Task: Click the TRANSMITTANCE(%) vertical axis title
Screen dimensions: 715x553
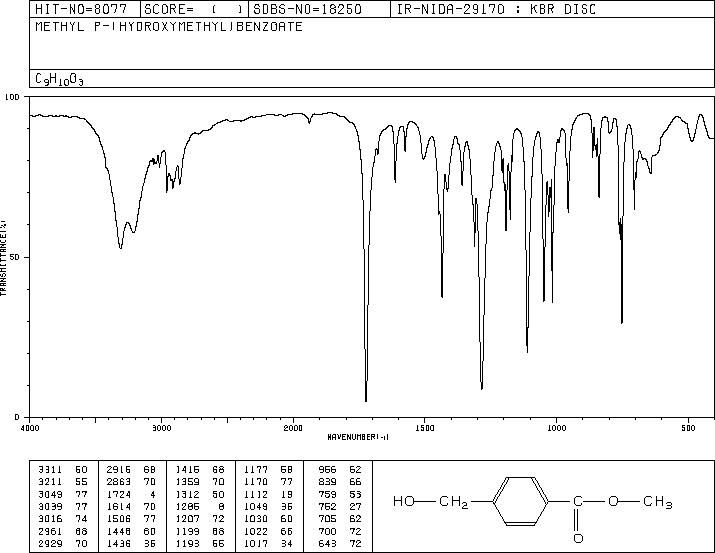Action: click(3, 257)
